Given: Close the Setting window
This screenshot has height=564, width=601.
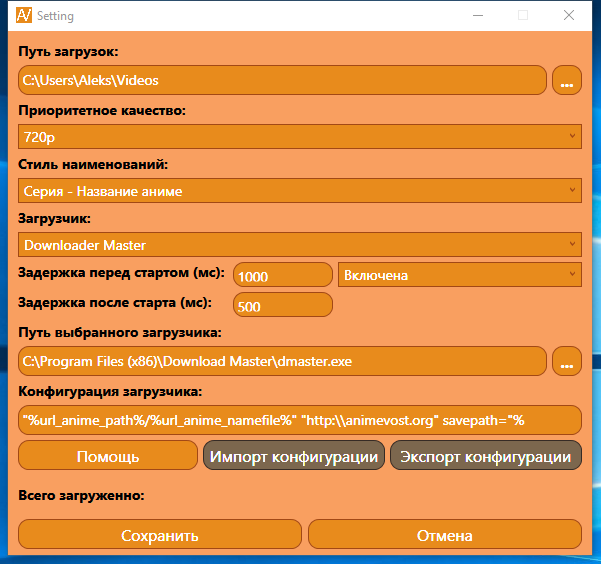Looking at the screenshot, I should click(569, 15).
